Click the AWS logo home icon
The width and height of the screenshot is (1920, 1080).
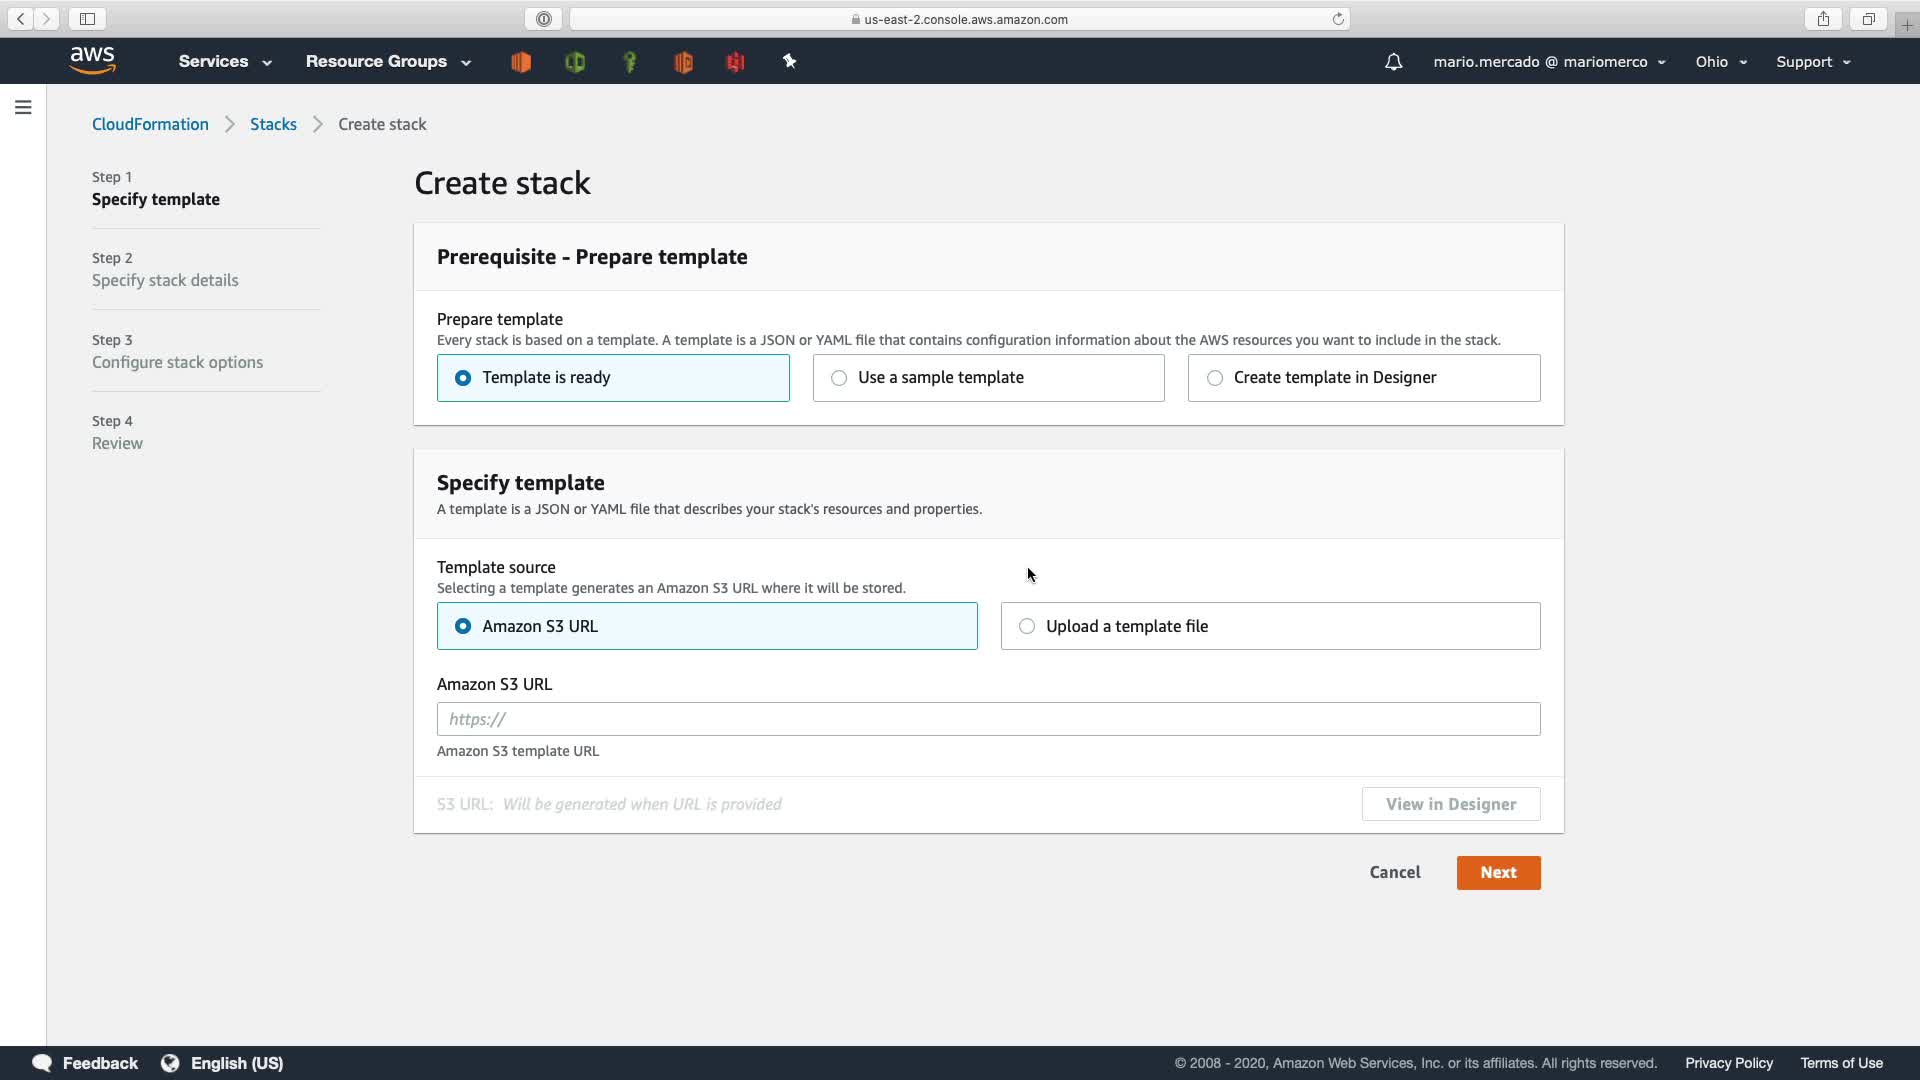93,61
